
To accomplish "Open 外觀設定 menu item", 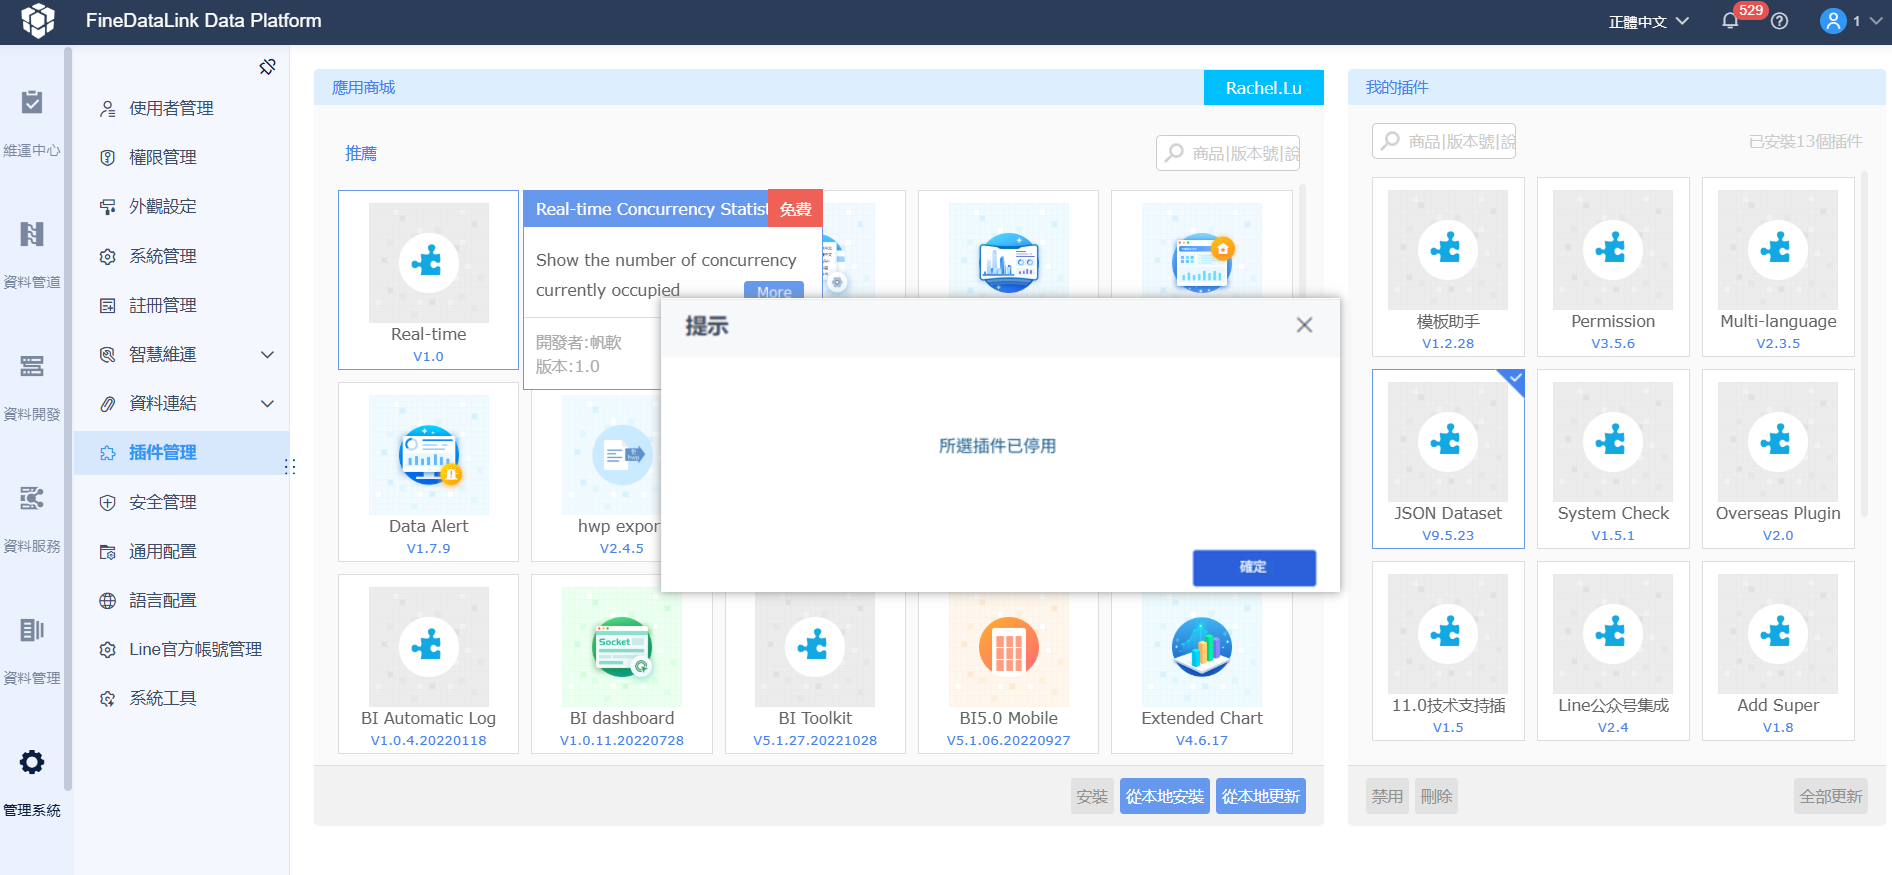I will click(181, 206).
